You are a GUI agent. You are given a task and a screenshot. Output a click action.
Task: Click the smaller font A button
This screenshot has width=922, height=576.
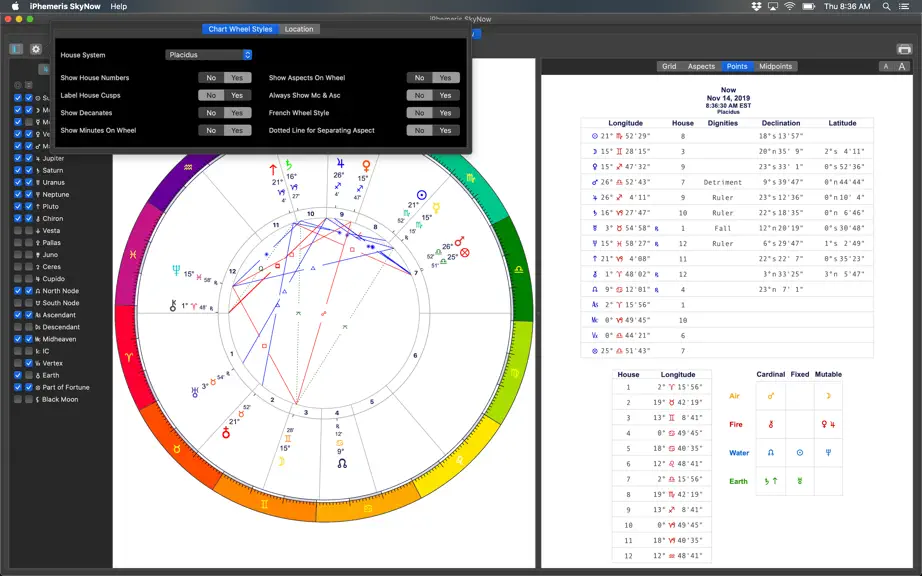tap(886, 66)
